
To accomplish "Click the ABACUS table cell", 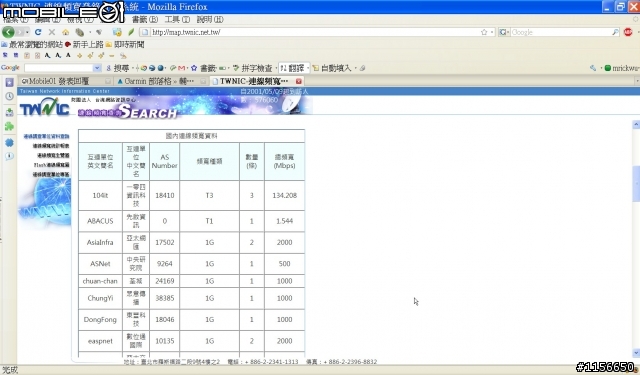I will (x=100, y=221).
